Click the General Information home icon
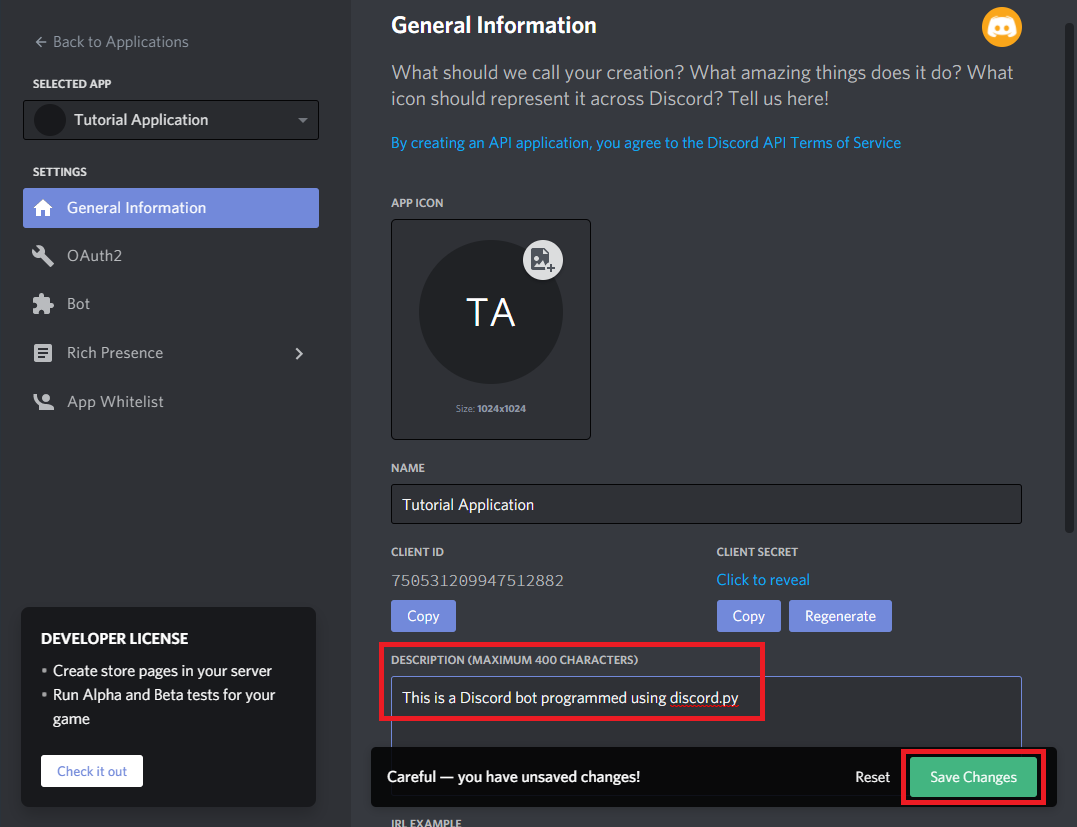The width and height of the screenshot is (1077, 827). 43,208
